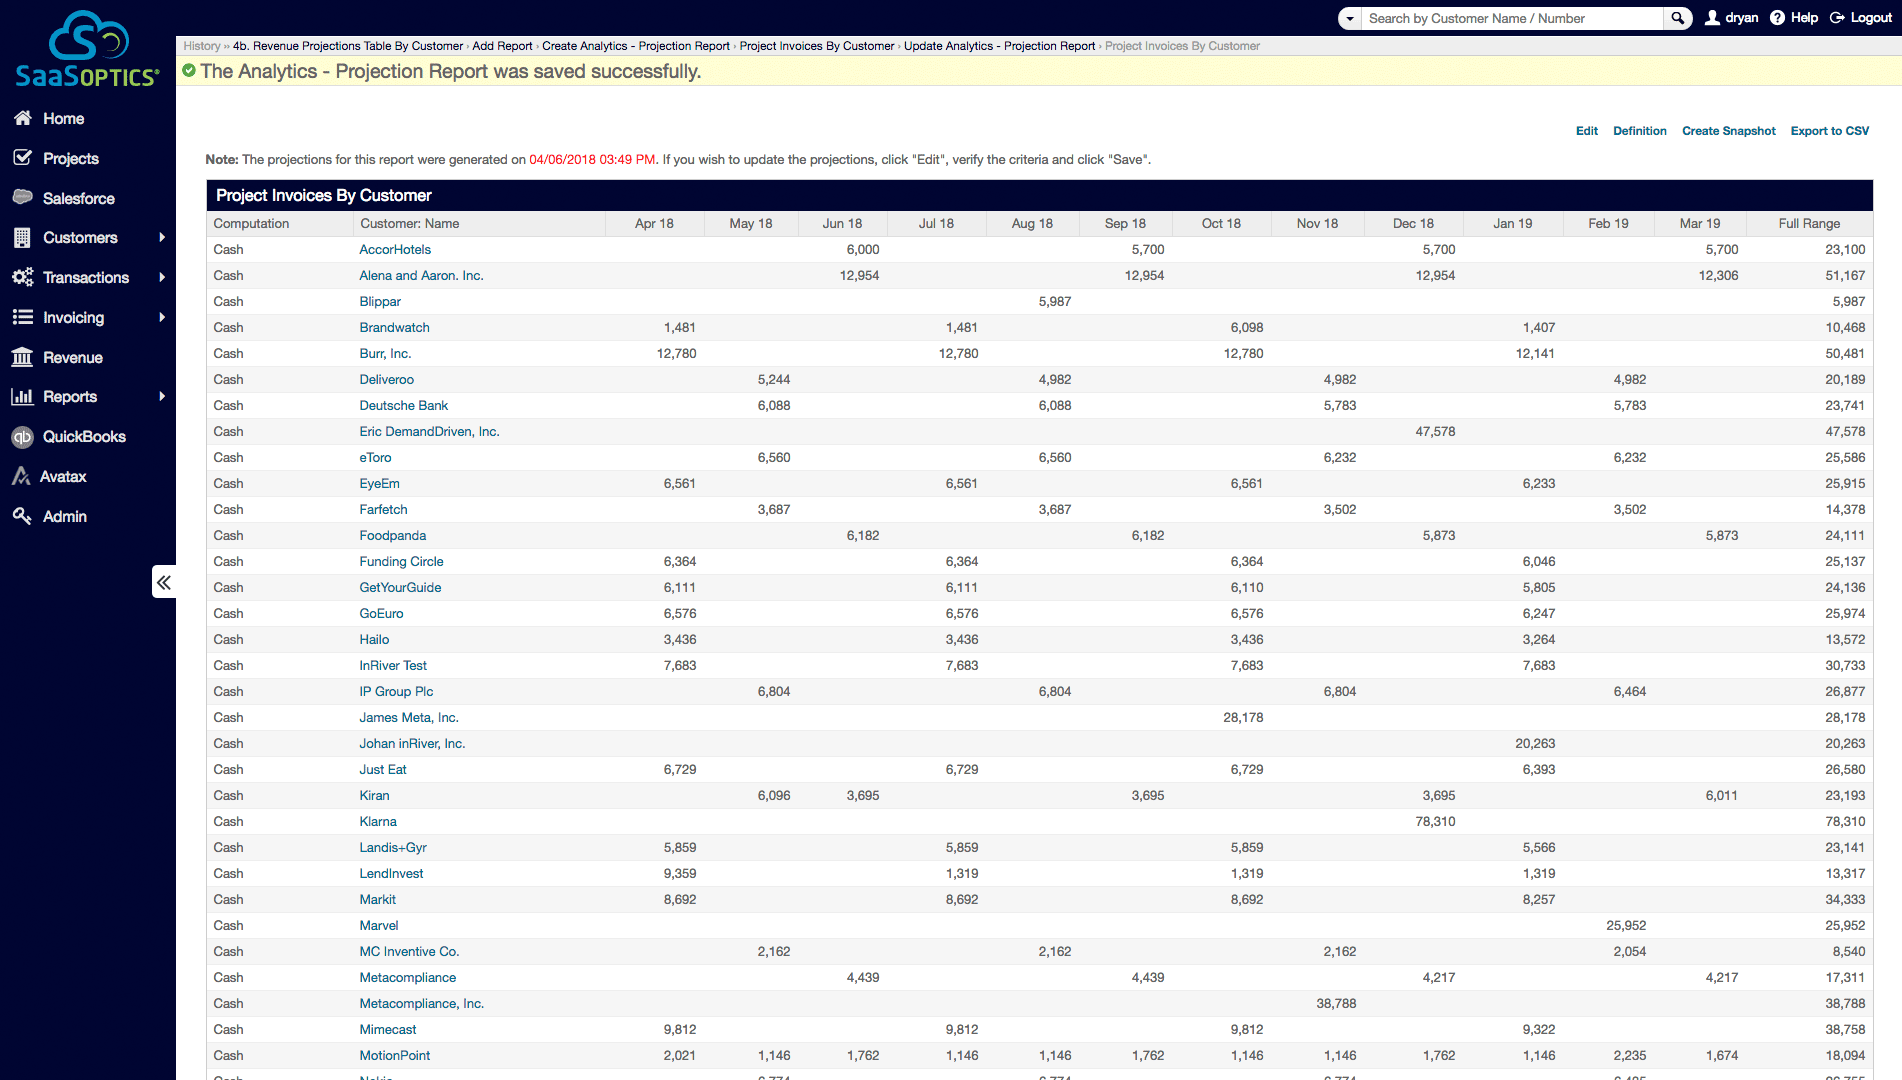Open the Blippar customer link

(380, 302)
